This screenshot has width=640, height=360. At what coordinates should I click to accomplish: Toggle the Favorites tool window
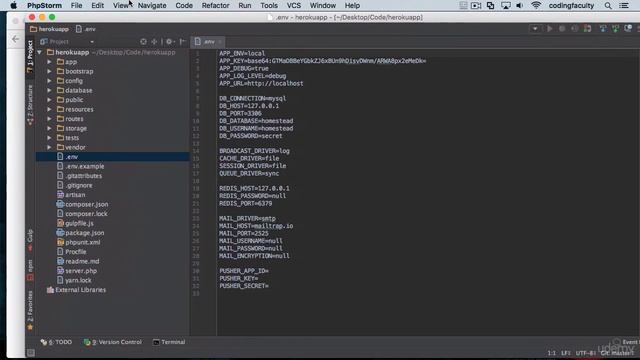click(30, 310)
